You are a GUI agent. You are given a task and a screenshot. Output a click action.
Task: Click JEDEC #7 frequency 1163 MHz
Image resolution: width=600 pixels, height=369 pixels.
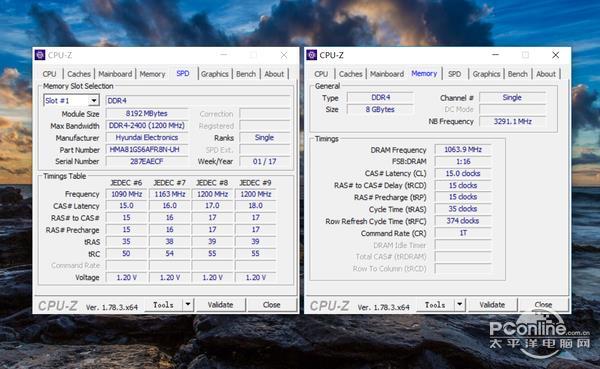click(x=170, y=194)
